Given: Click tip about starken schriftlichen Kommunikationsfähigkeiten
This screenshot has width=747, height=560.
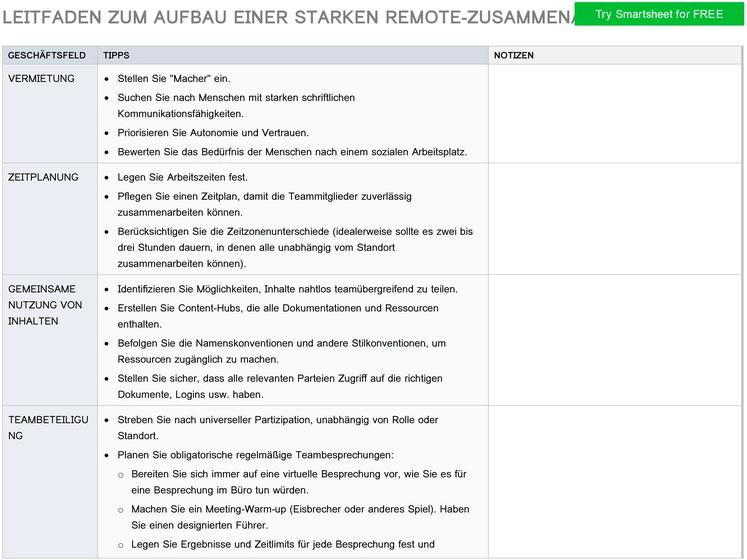Looking at the screenshot, I should (236, 106).
